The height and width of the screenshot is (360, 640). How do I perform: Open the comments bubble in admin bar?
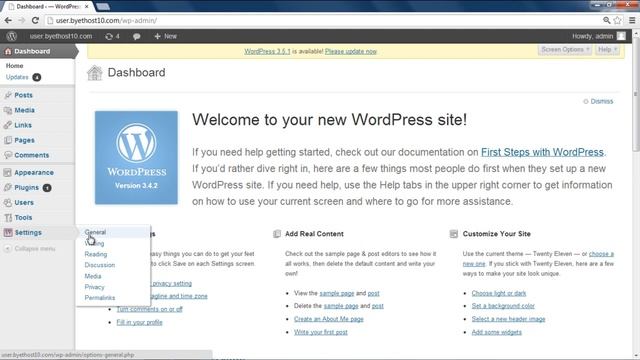pyautogui.click(x=137, y=36)
